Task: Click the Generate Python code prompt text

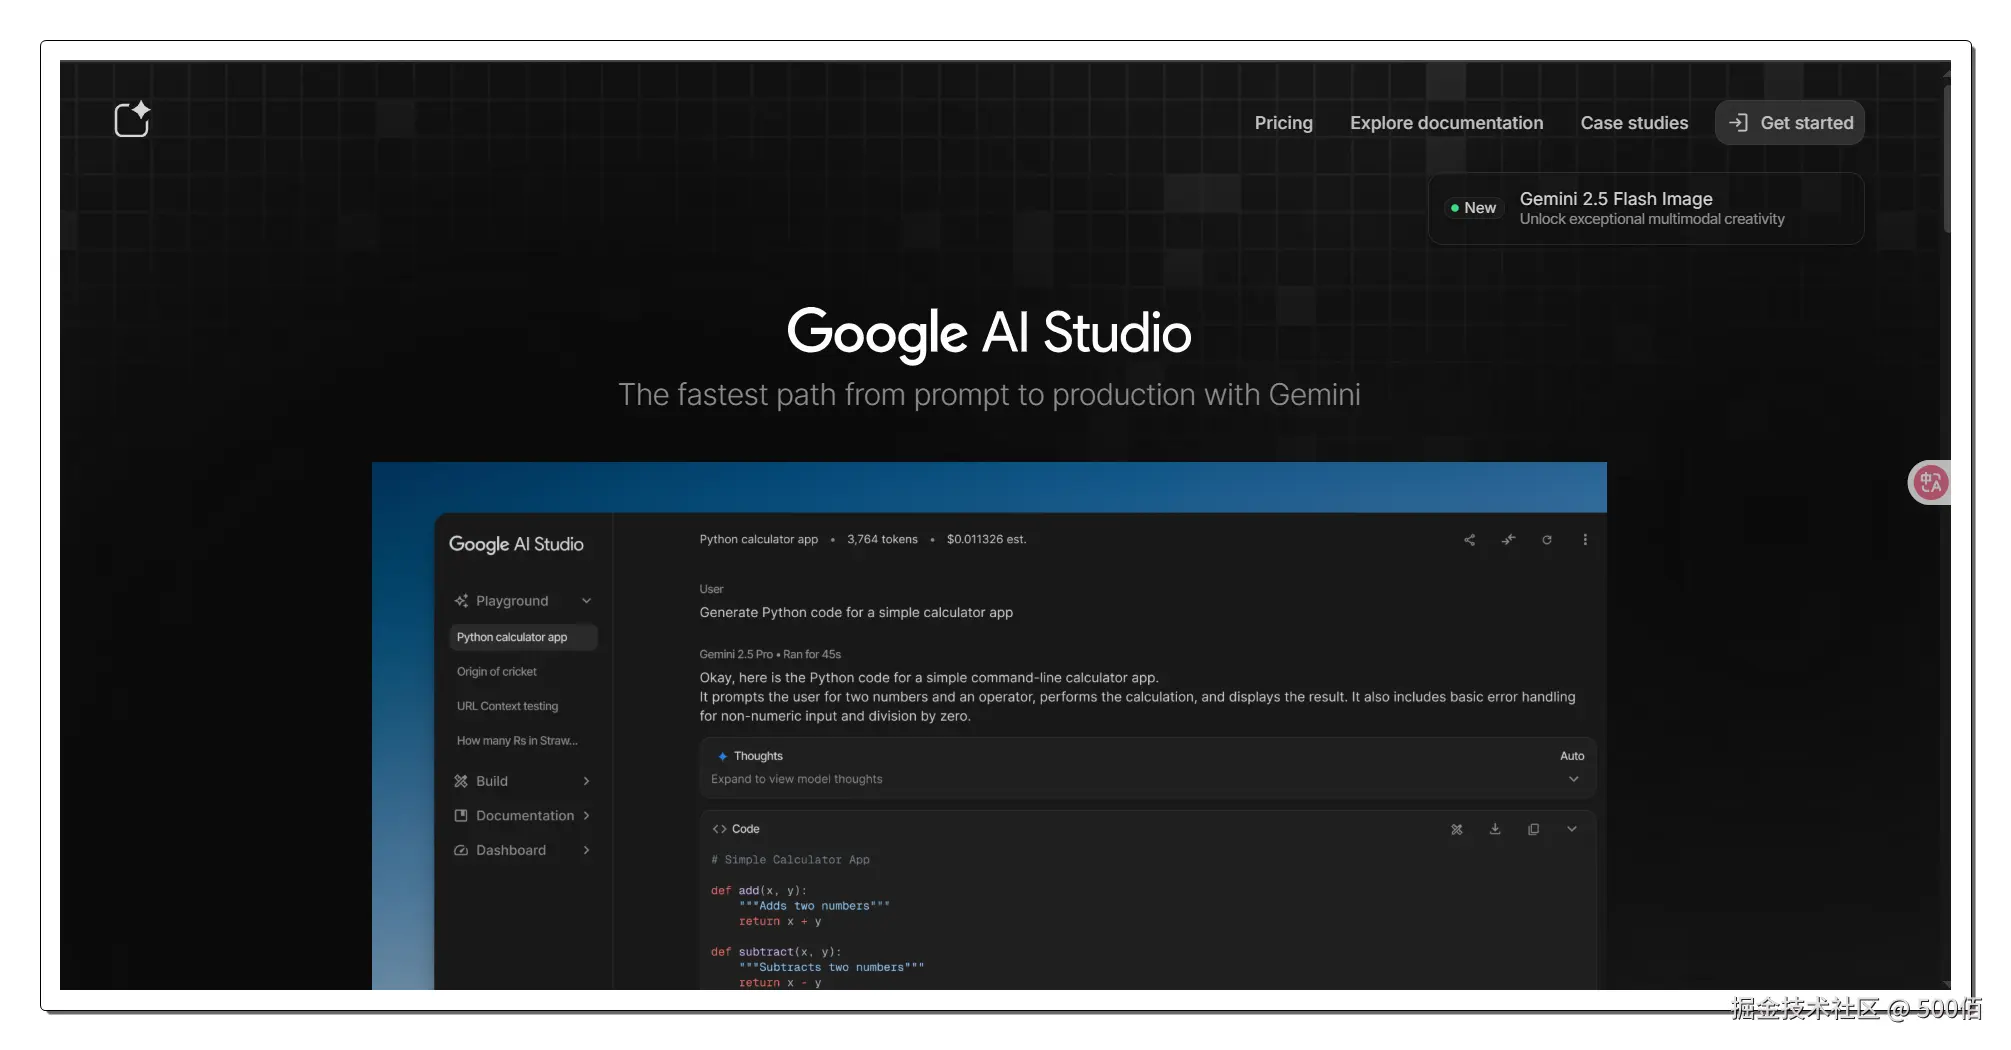Action: point(856,612)
